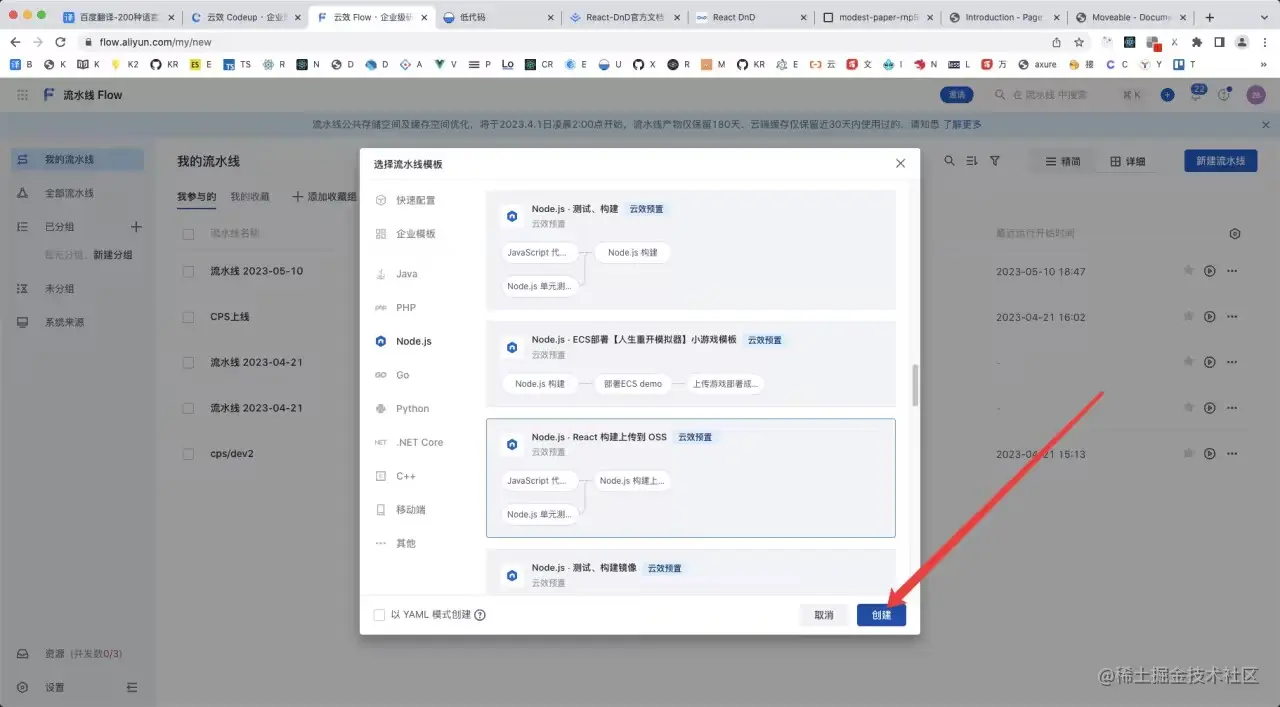The height and width of the screenshot is (707, 1280).
Task: Switch to 精简 view mode
Action: (x=1062, y=161)
